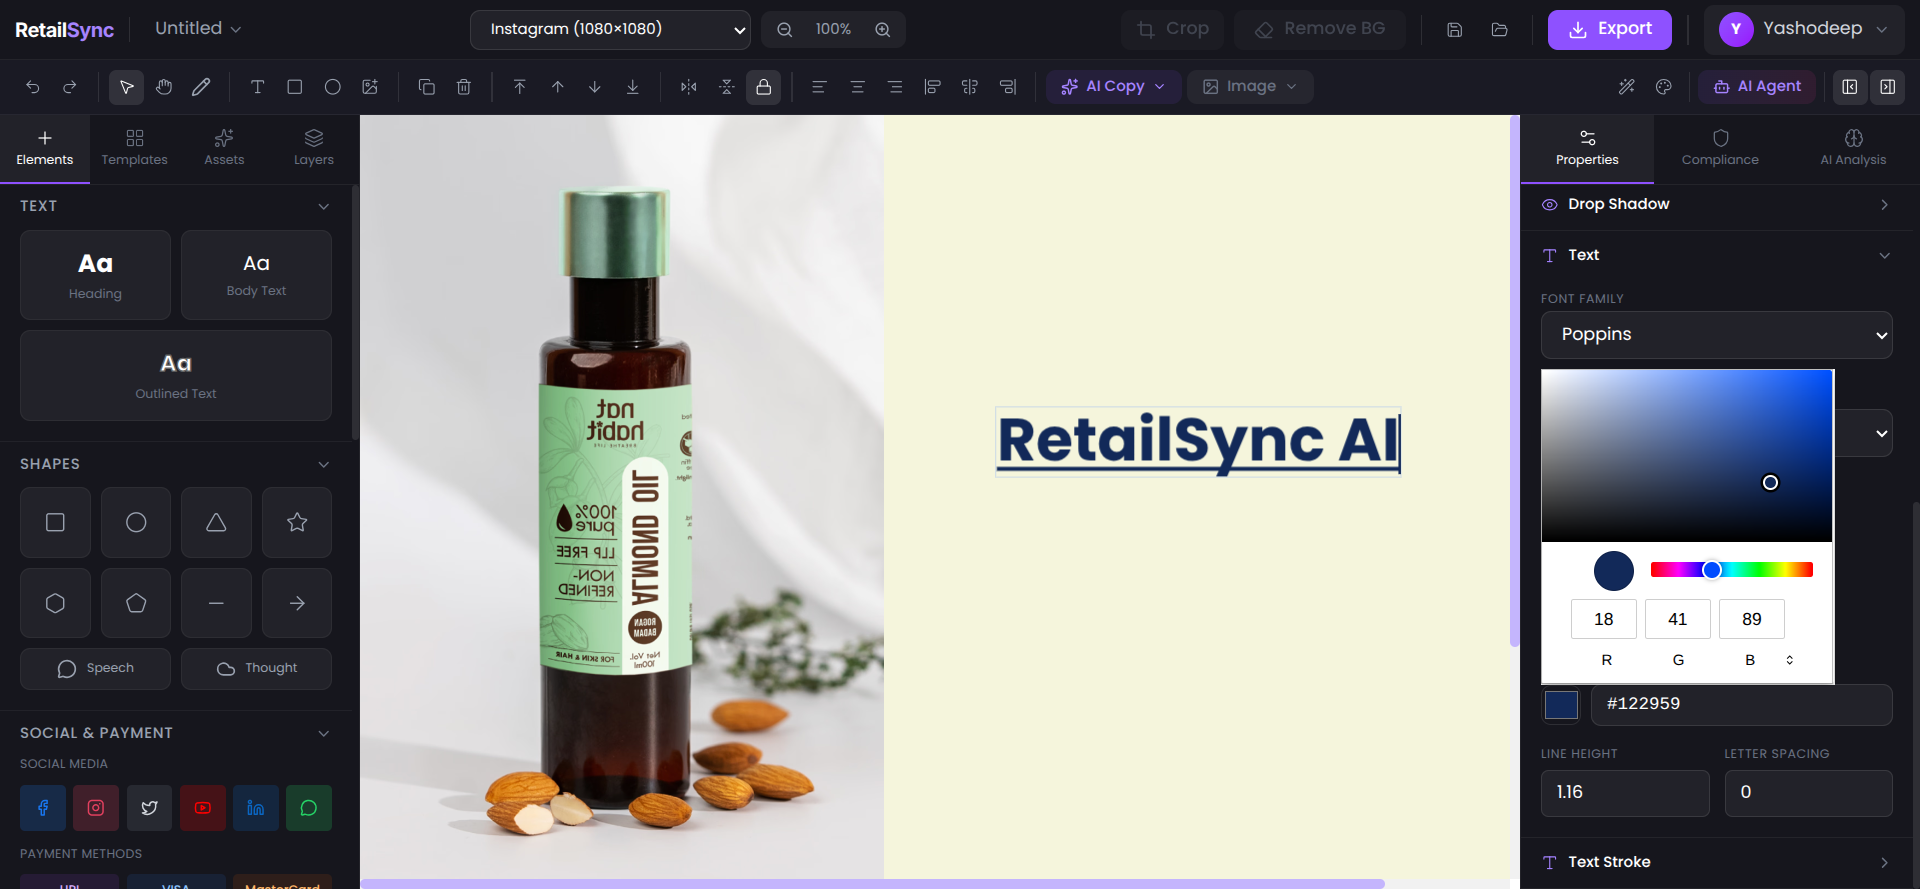Insert a Speech bubble shape
This screenshot has width=1920, height=889.
[95, 669]
